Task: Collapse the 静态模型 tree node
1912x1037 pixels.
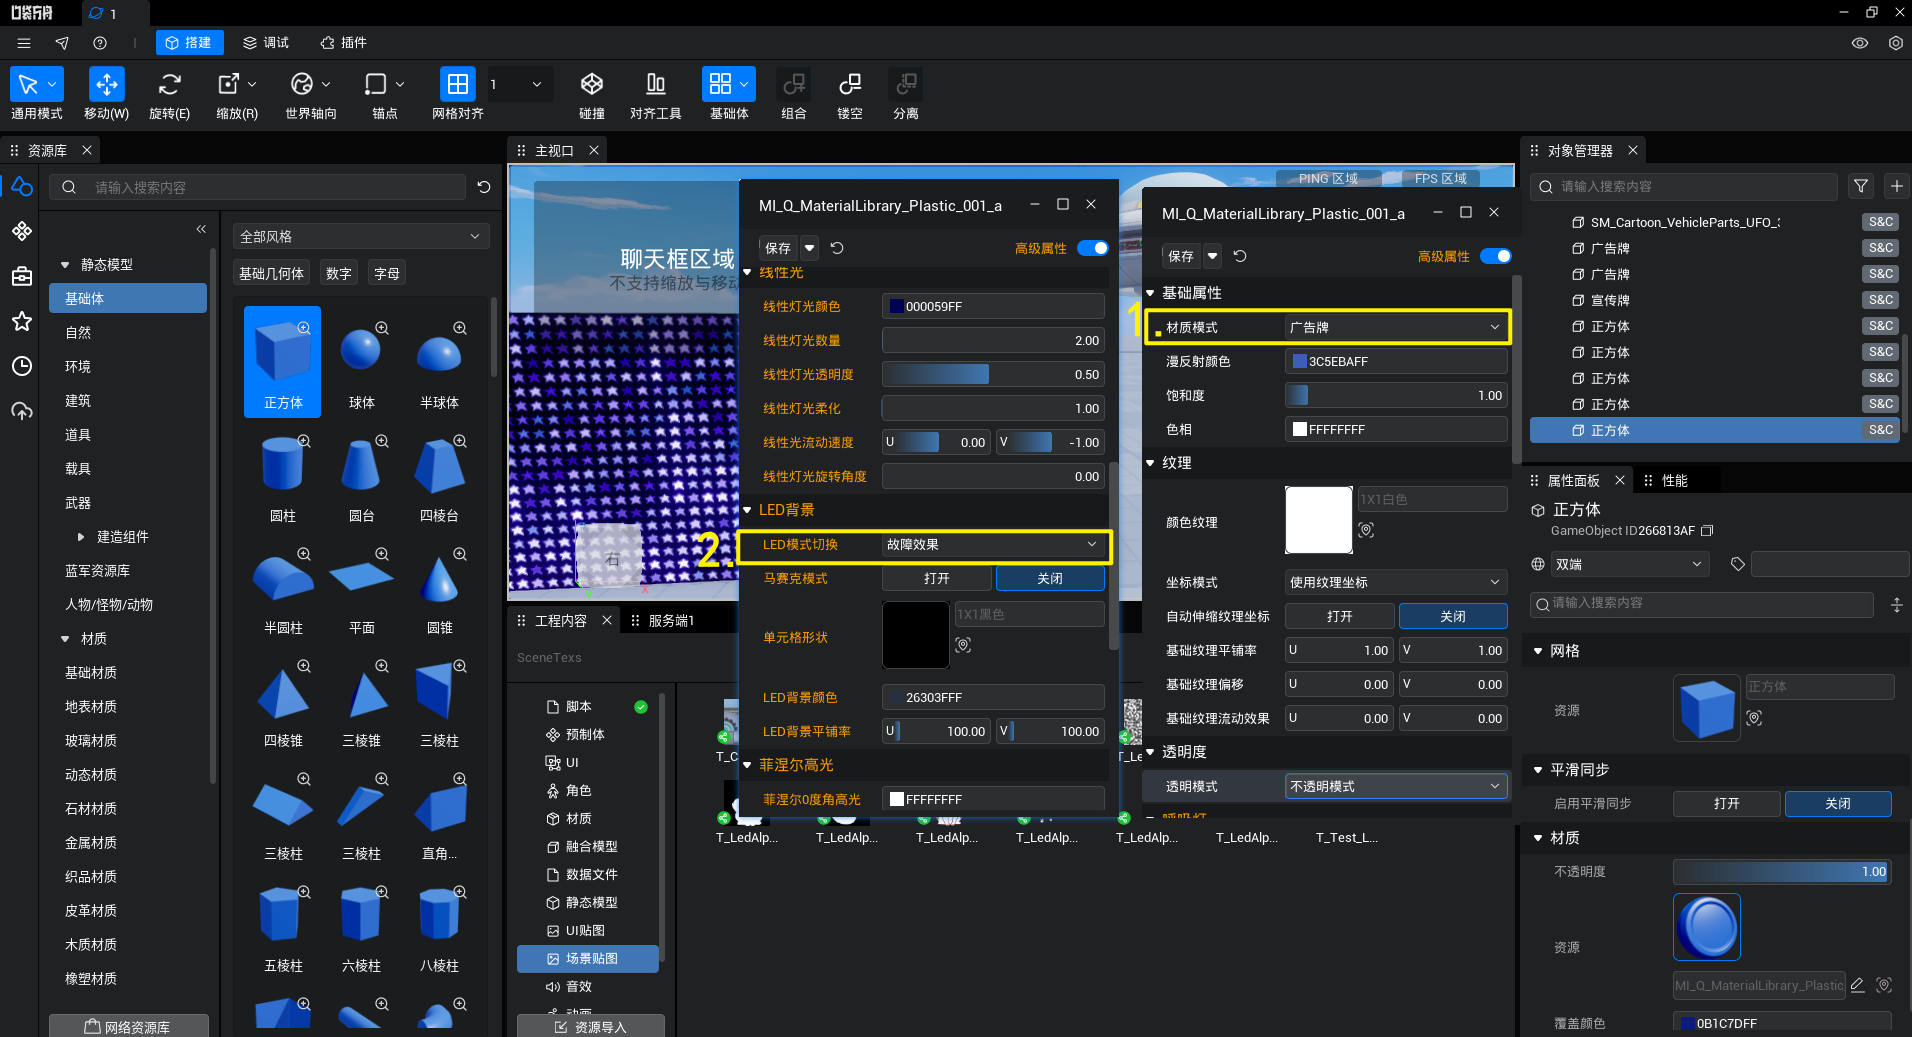Action: point(65,265)
